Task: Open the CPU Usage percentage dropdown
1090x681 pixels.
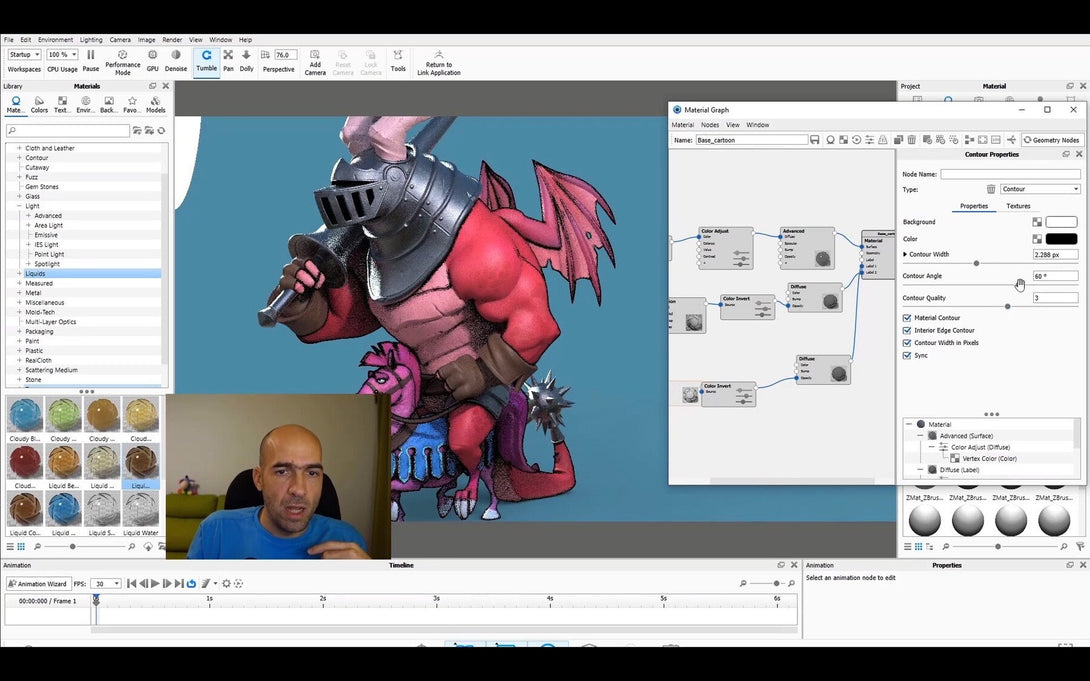Action: click(63, 54)
